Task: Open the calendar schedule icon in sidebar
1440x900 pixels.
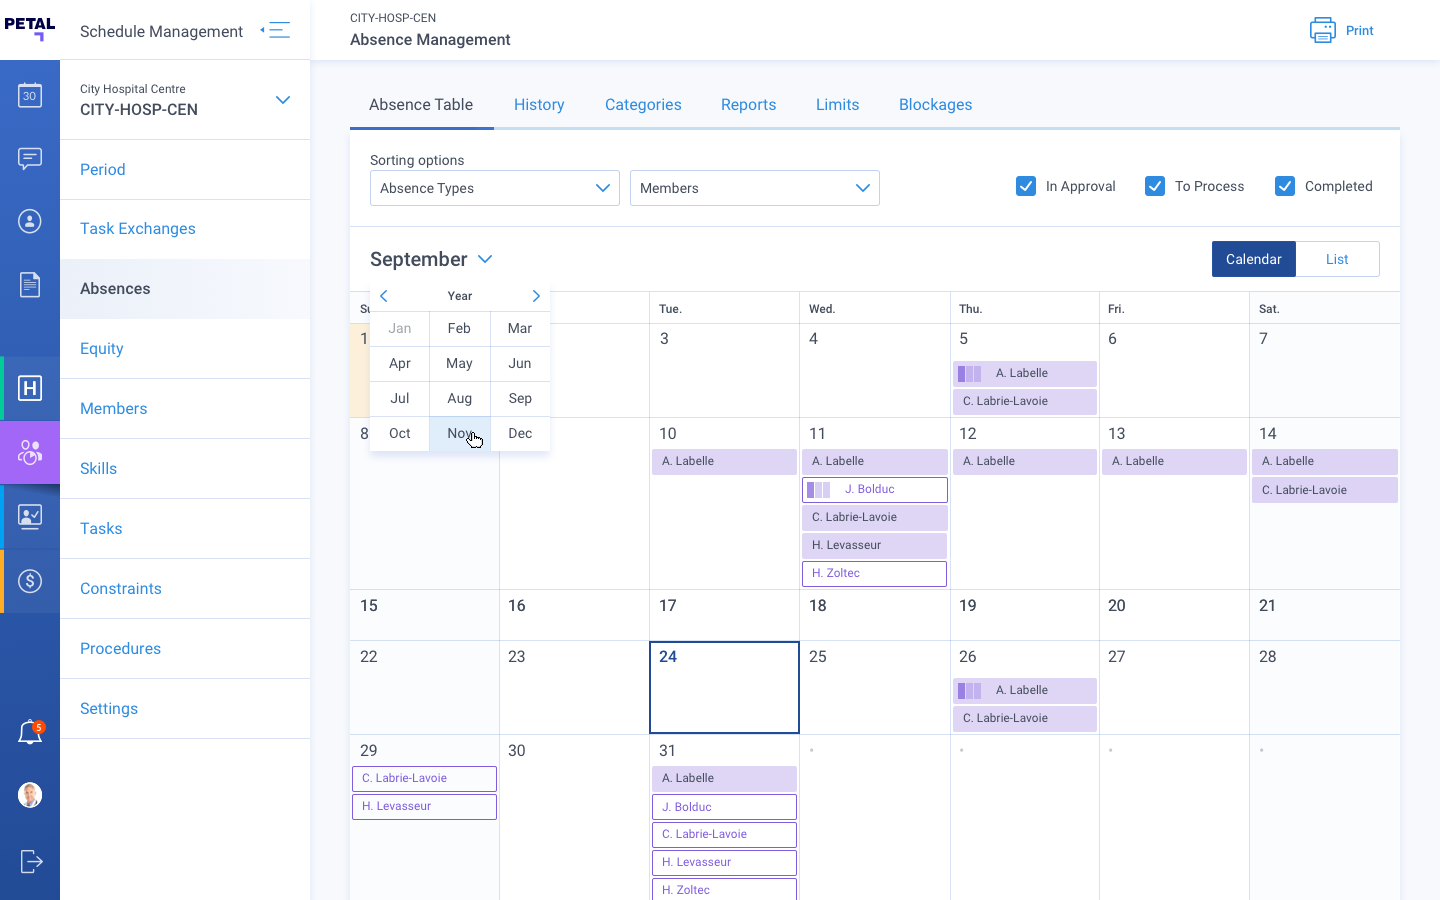Action: click(x=30, y=94)
